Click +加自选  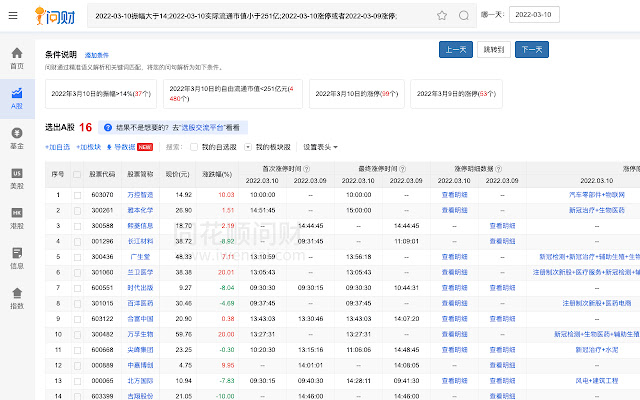[x=58, y=147]
